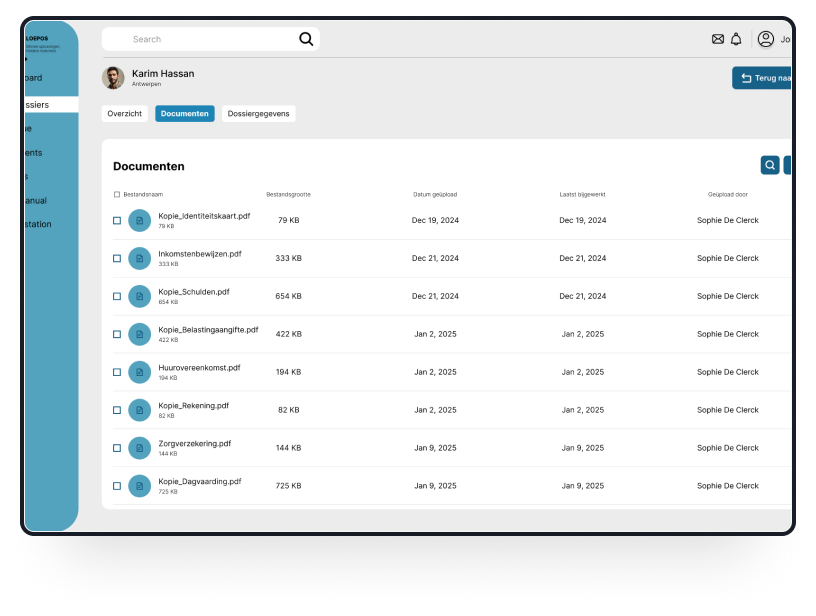This screenshot has width=816, height=616.
Task: Click file icon for Kopie_Dagvaarding.pdf
Action: [x=139, y=486]
